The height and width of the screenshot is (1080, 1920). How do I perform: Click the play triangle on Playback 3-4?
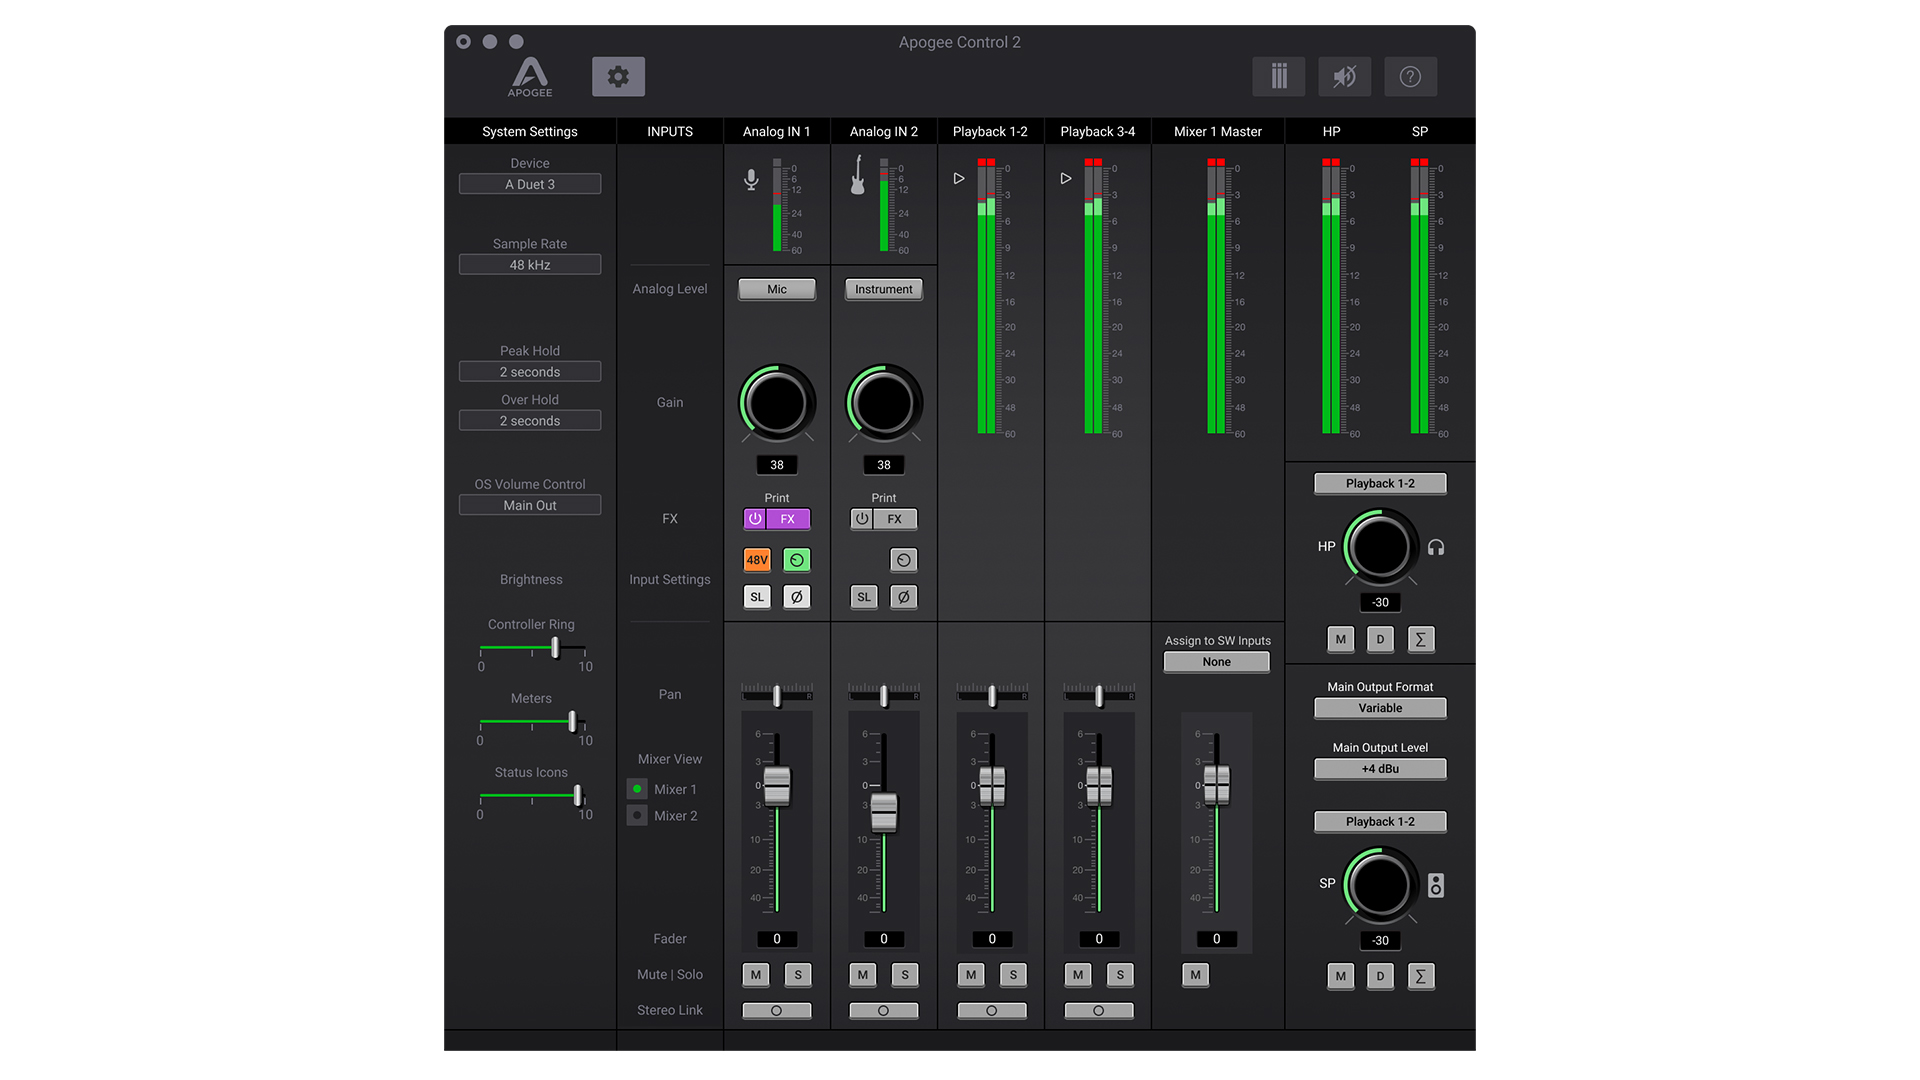coord(1065,178)
